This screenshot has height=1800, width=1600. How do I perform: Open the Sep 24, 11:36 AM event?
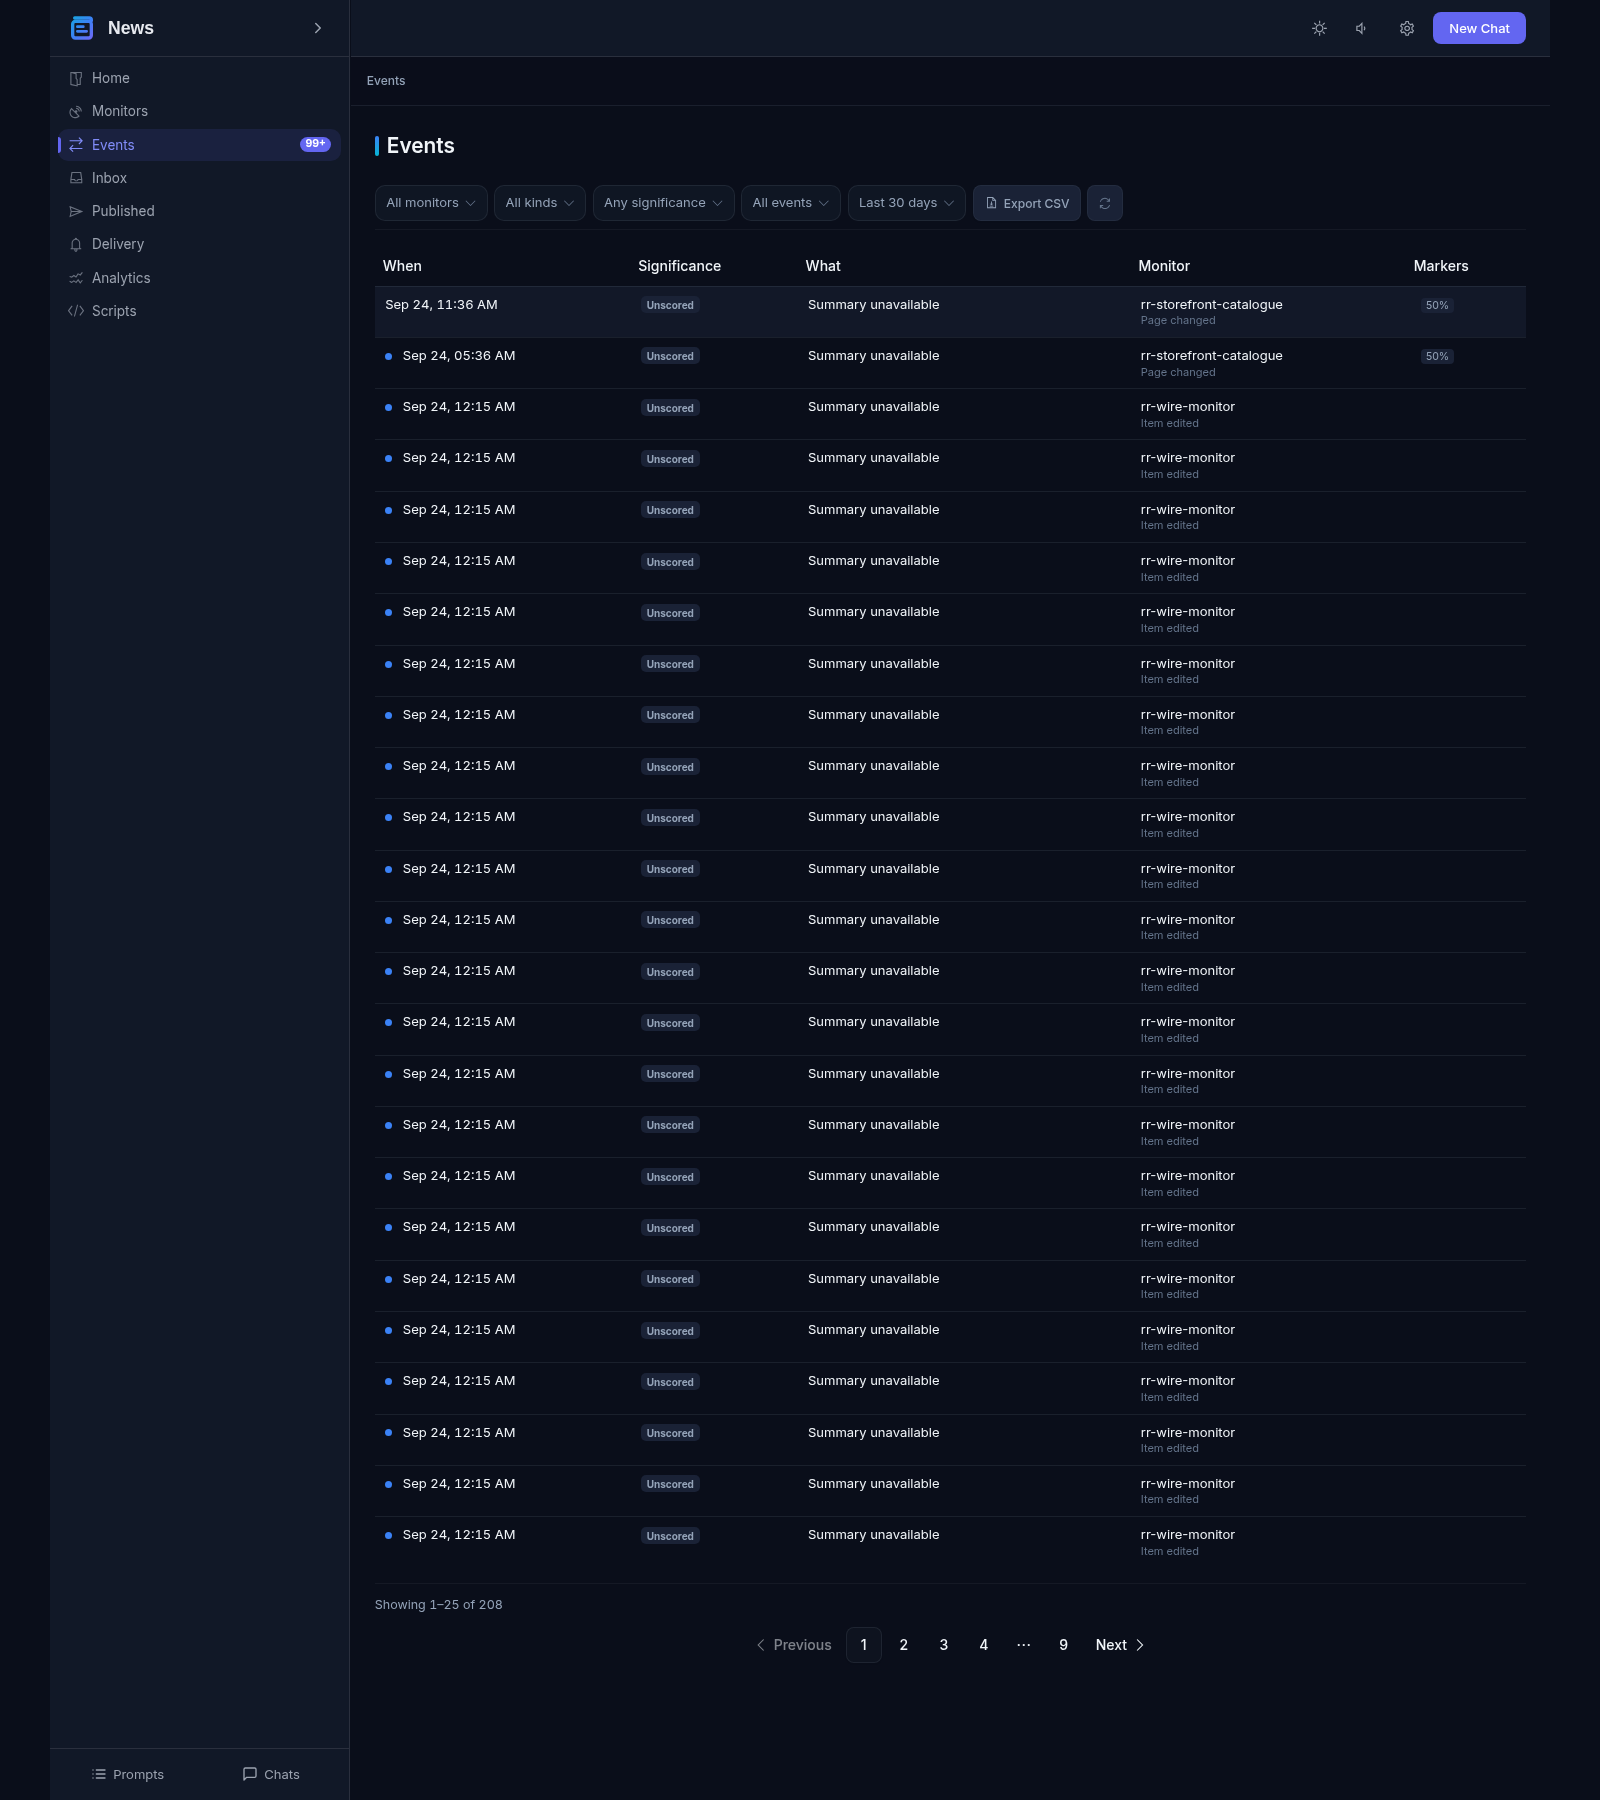tap(950, 312)
